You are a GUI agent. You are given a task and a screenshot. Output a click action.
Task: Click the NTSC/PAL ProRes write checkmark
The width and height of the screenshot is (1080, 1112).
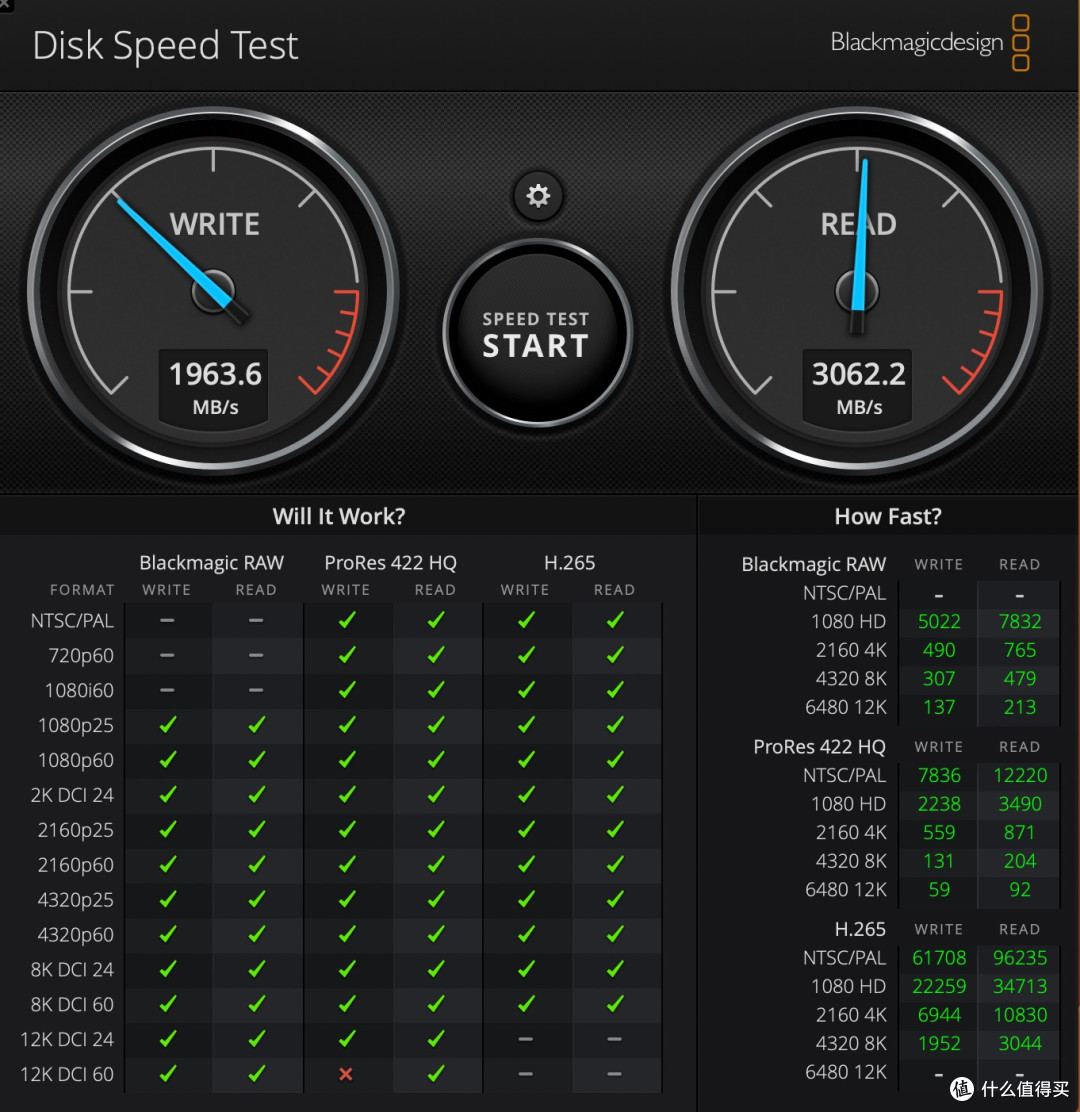pyautogui.click(x=346, y=621)
